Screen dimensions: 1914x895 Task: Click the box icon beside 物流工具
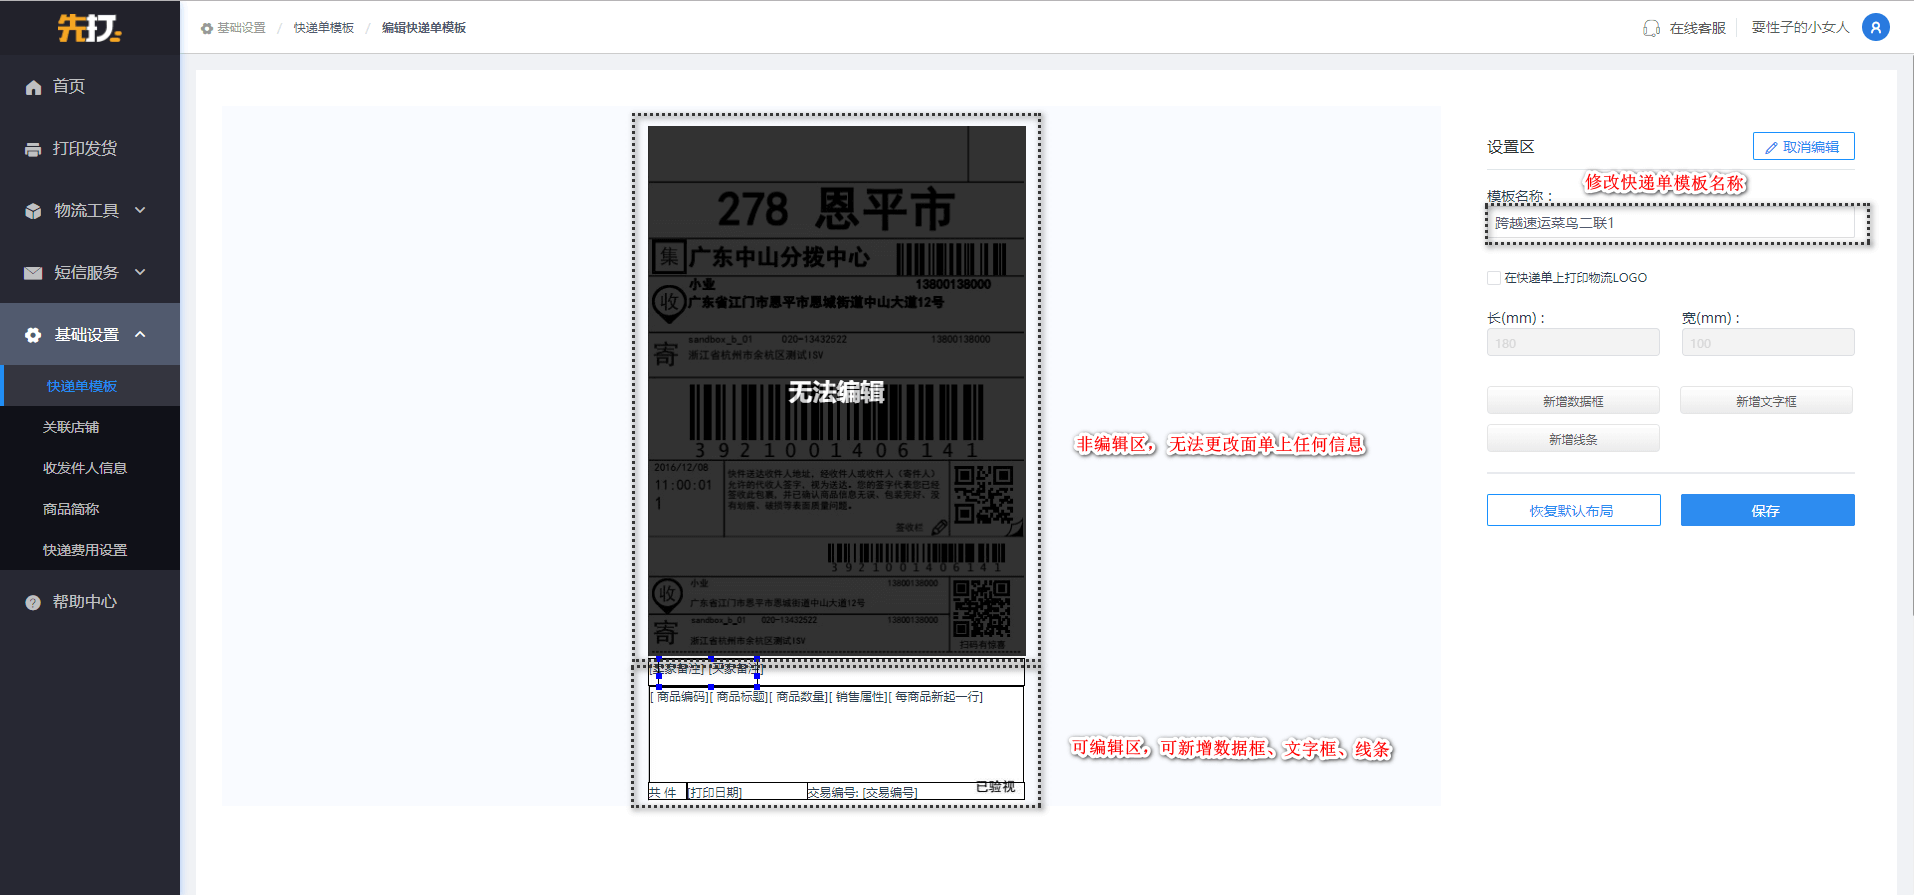(x=33, y=211)
